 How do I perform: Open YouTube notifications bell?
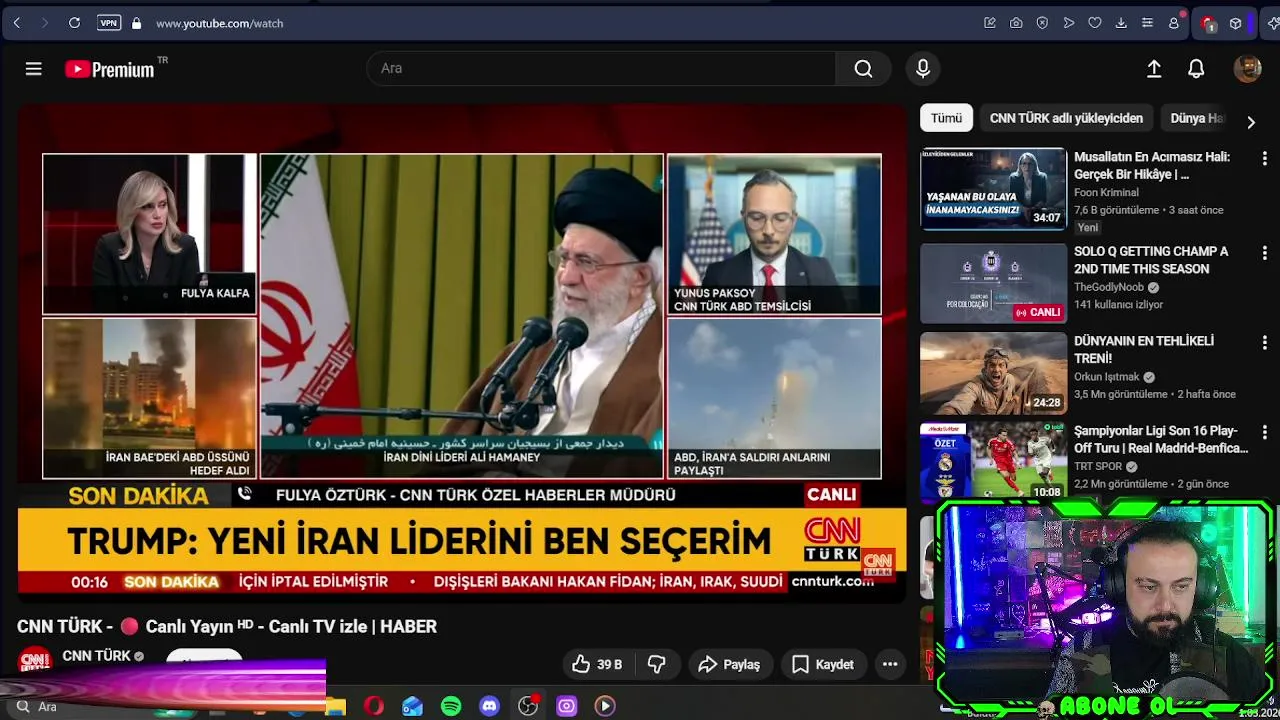click(x=1196, y=68)
